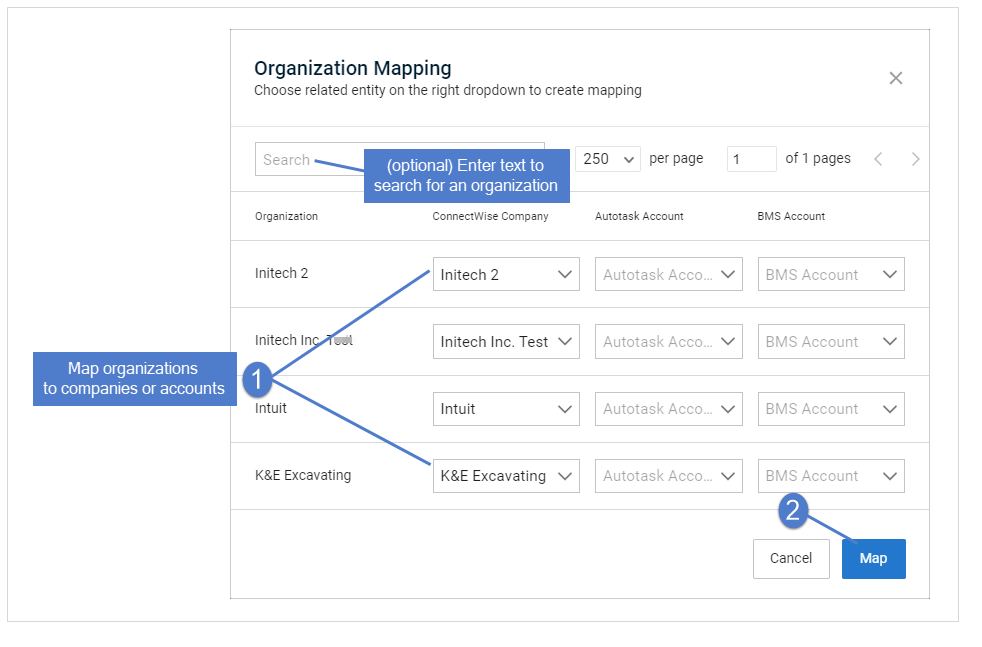
Task: Open Autotask Account dropdown for Initech Inc. Test
Action: coord(669,341)
